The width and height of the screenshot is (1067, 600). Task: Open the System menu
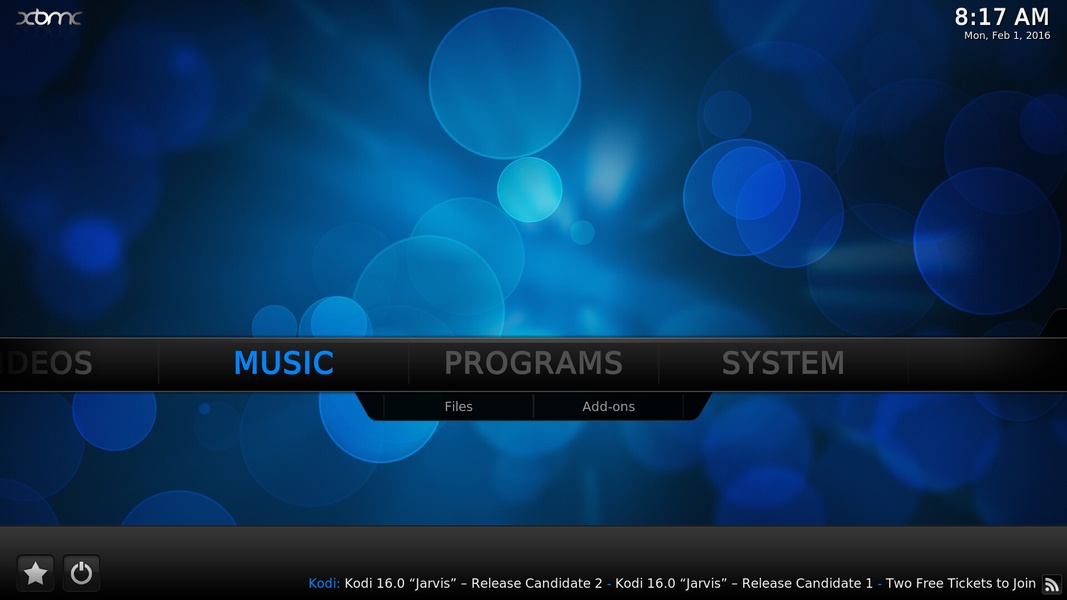tap(783, 363)
